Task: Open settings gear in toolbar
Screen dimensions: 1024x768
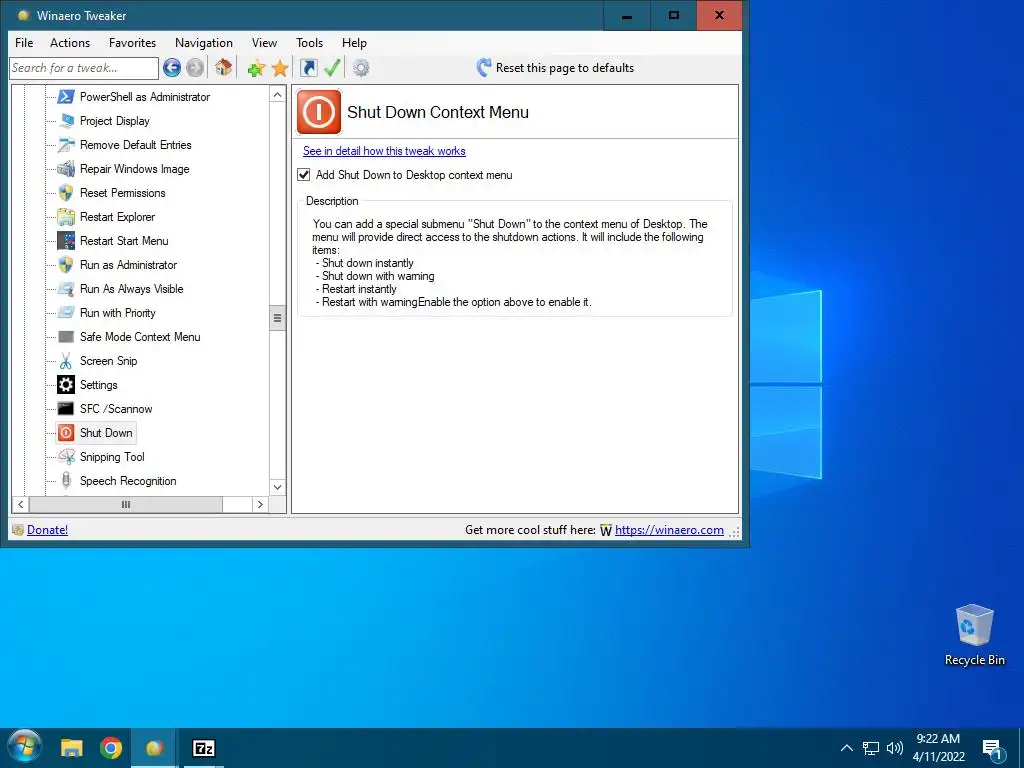Action: pos(361,67)
